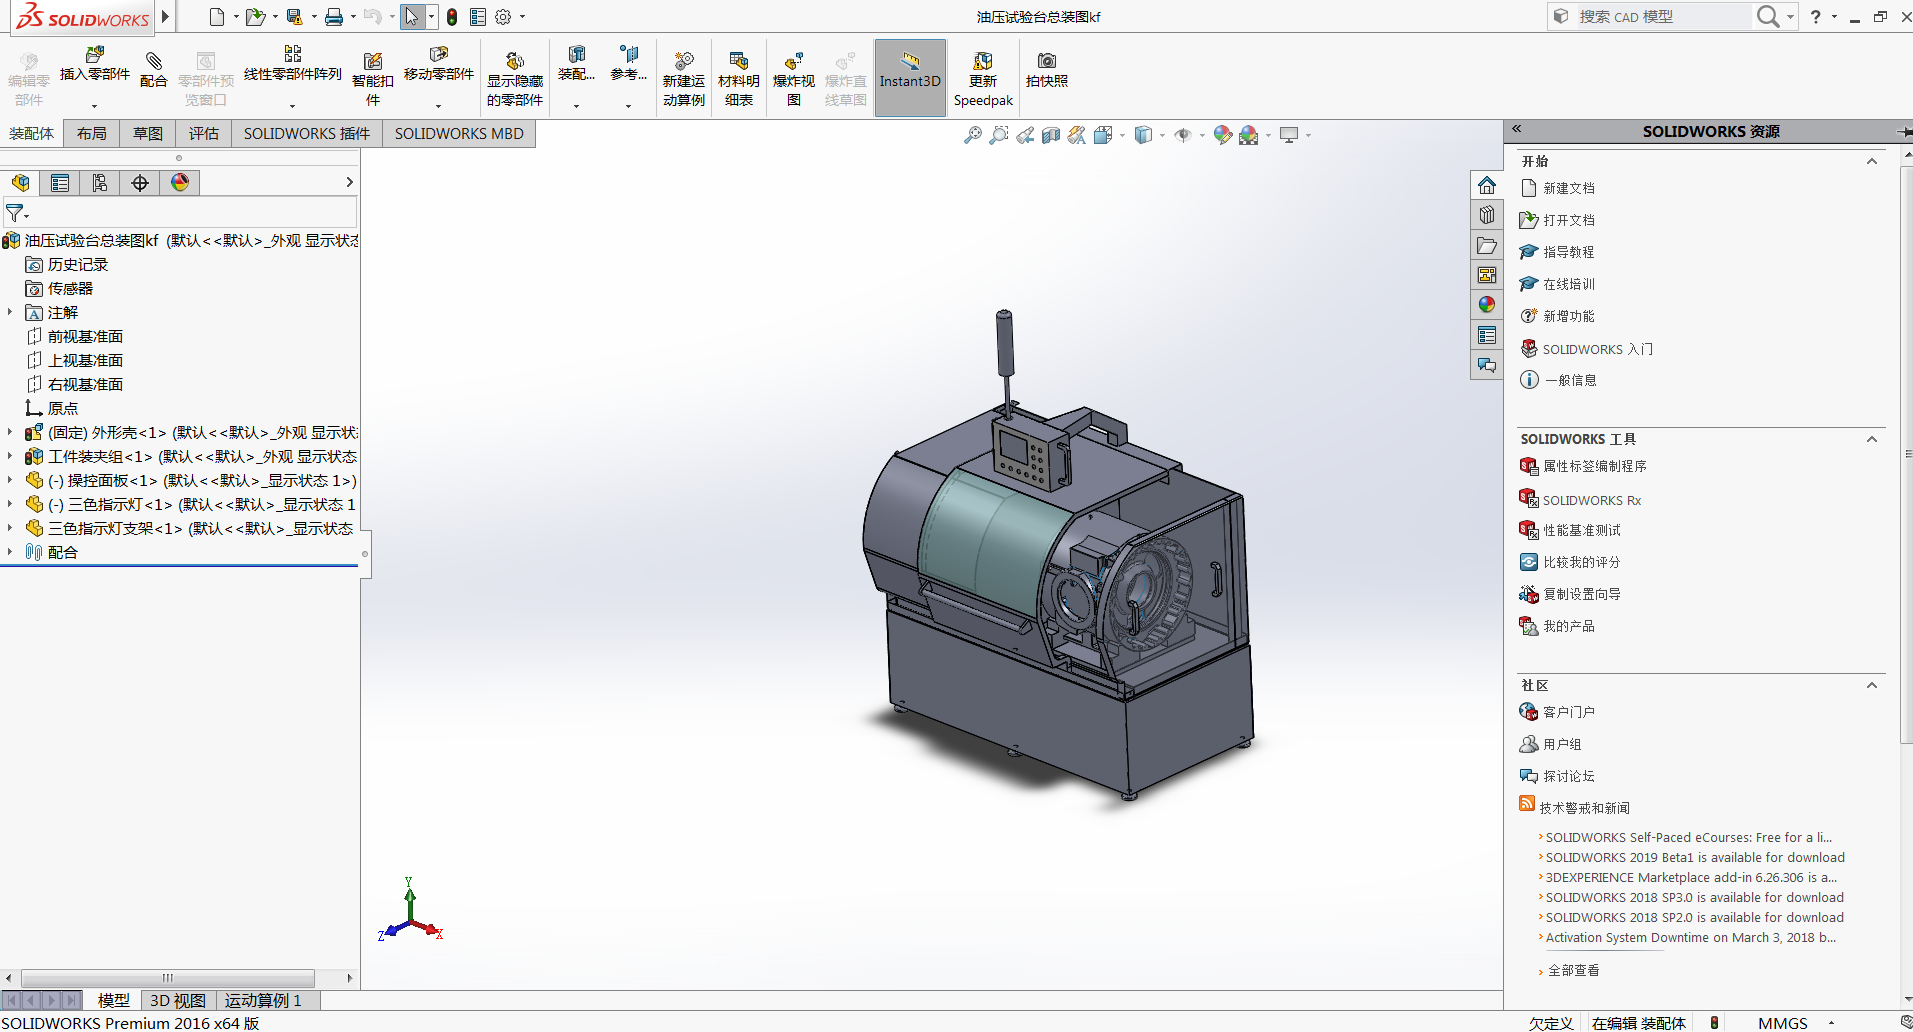Viewport: 1913px width, 1032px height.
Task: Open the linear component pattern dropdown arrow
Action: coord(292,106)
